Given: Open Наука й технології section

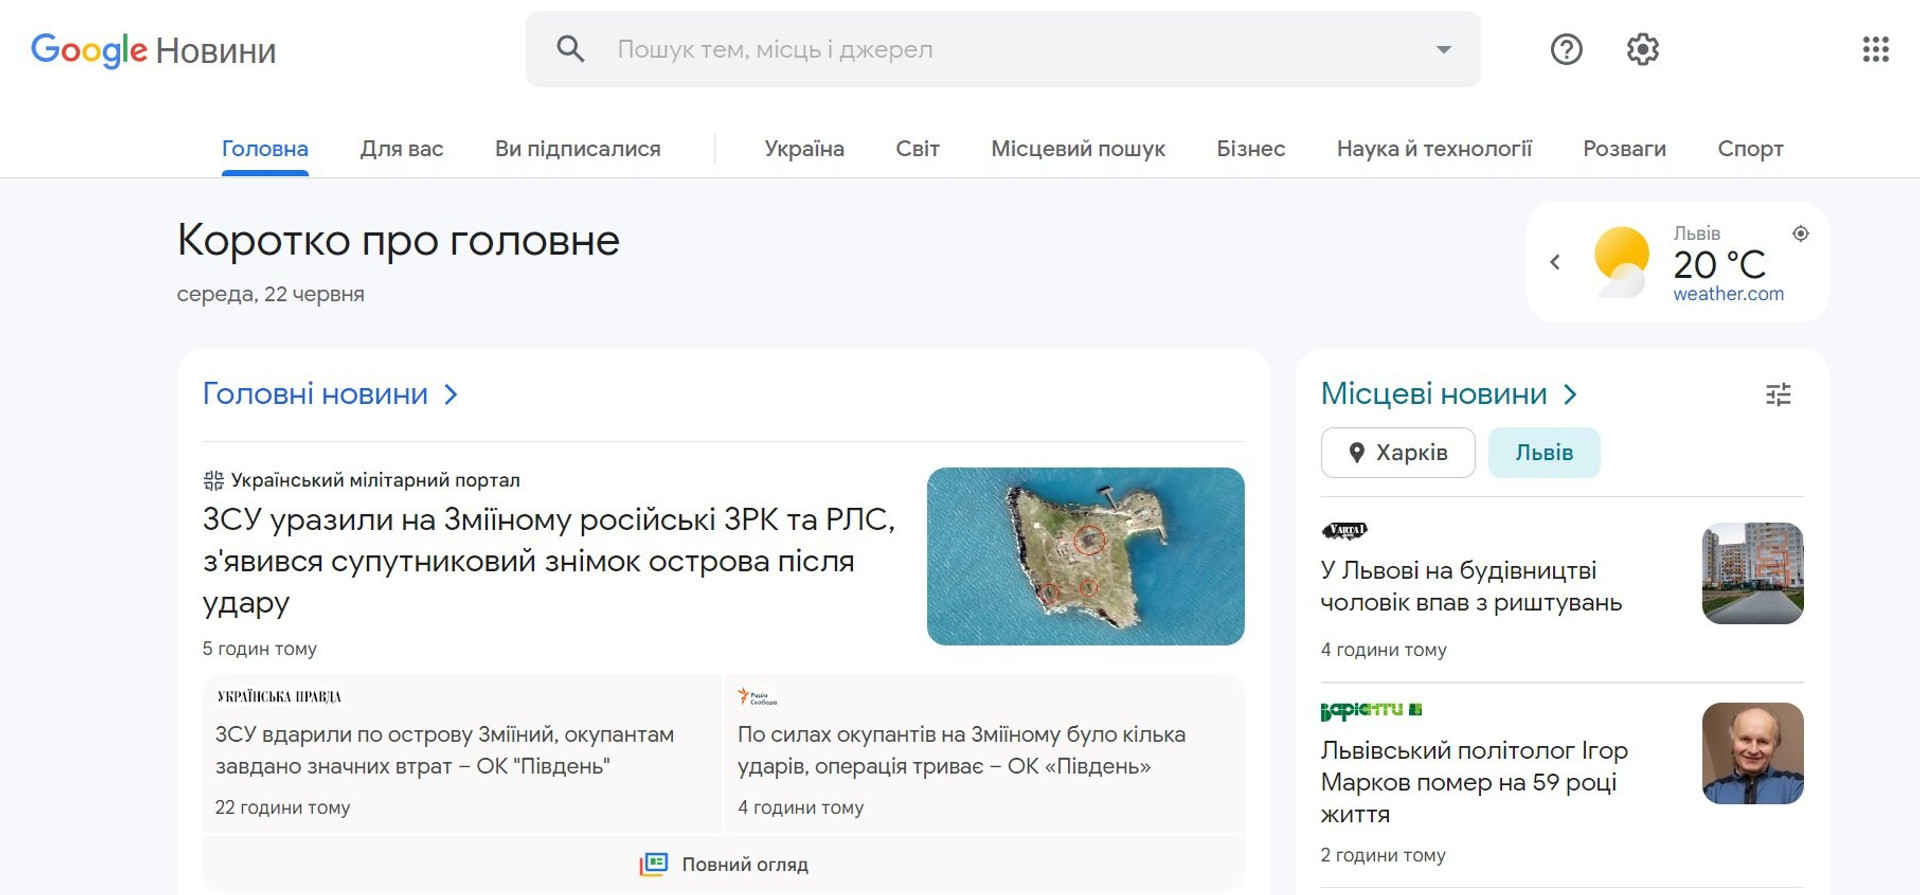Looking at the screenshot, I should 1434,149.
